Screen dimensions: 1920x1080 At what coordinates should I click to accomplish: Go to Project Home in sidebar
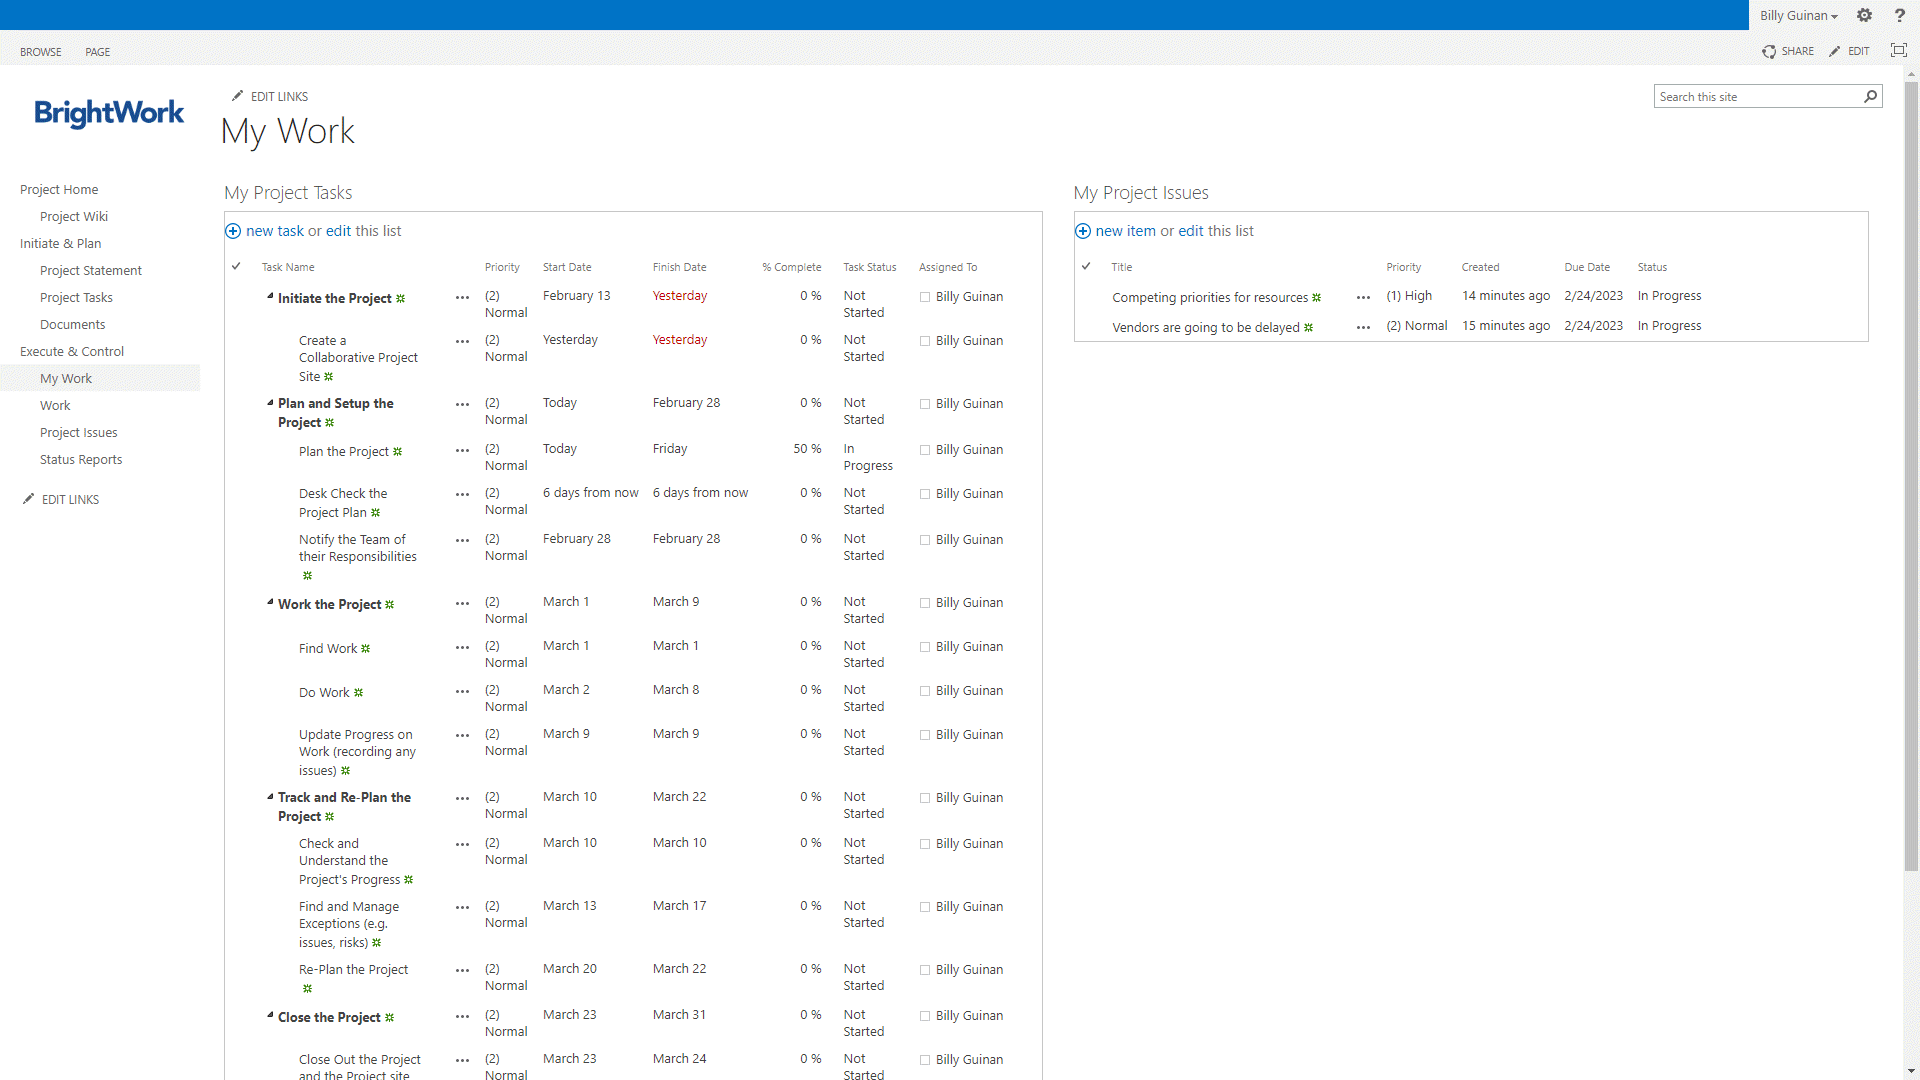59,189
